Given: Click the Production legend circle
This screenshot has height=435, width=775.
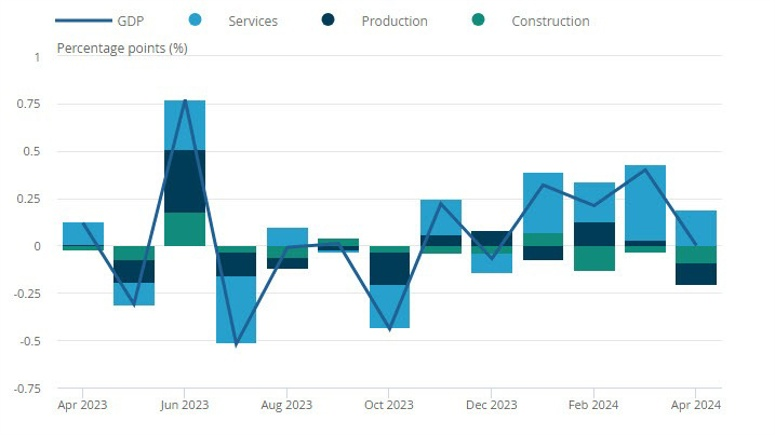Looking at the screenshot, I should click(x=328, y=20).
